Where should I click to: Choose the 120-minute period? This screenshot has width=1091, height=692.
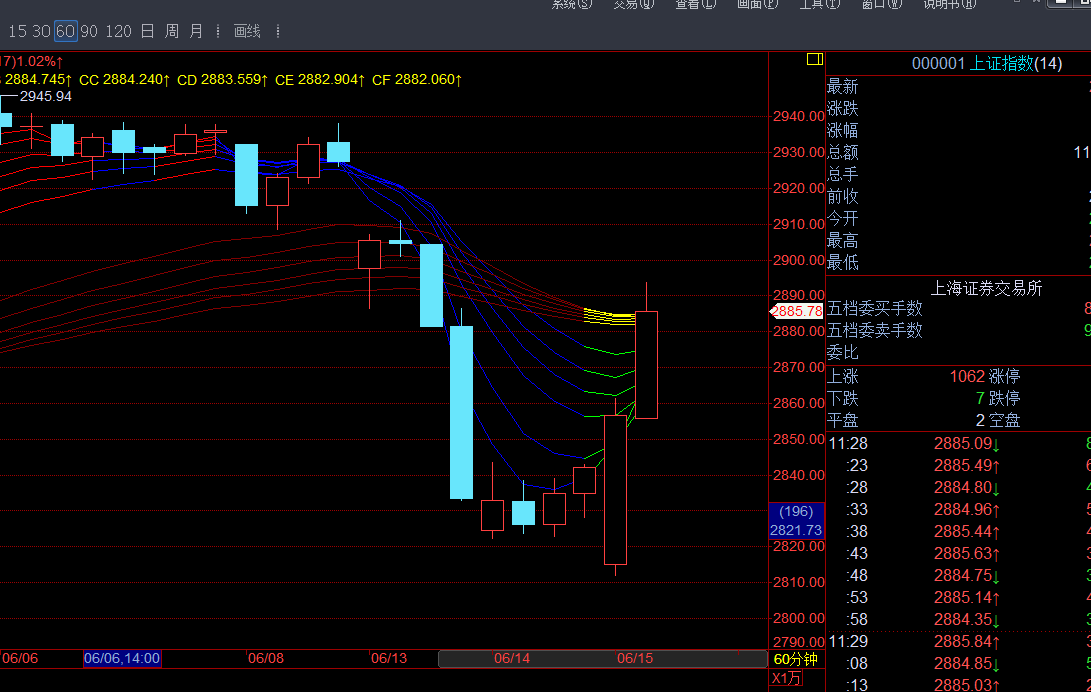pyautogui.click(x=118, y=32)
